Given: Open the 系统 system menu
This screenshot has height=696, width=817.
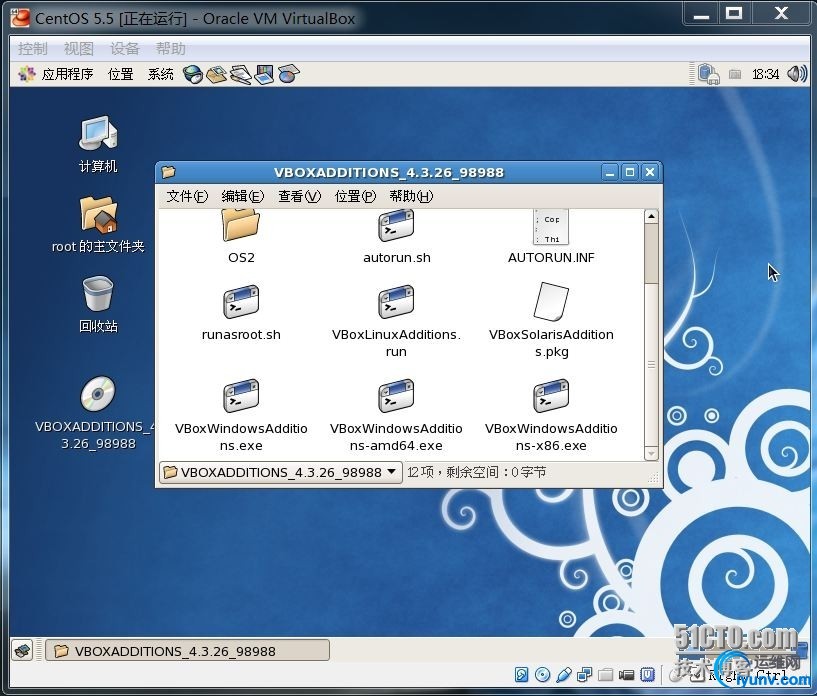Looking at the screenshot, I should pyautogui.click(x=160, y=74).
